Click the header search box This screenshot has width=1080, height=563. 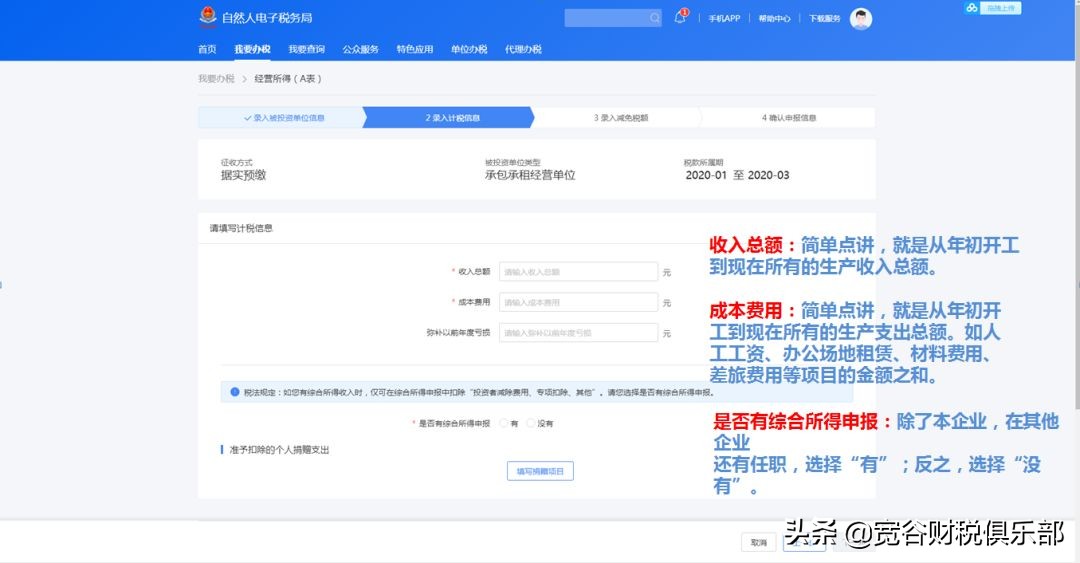coord(613,18)
